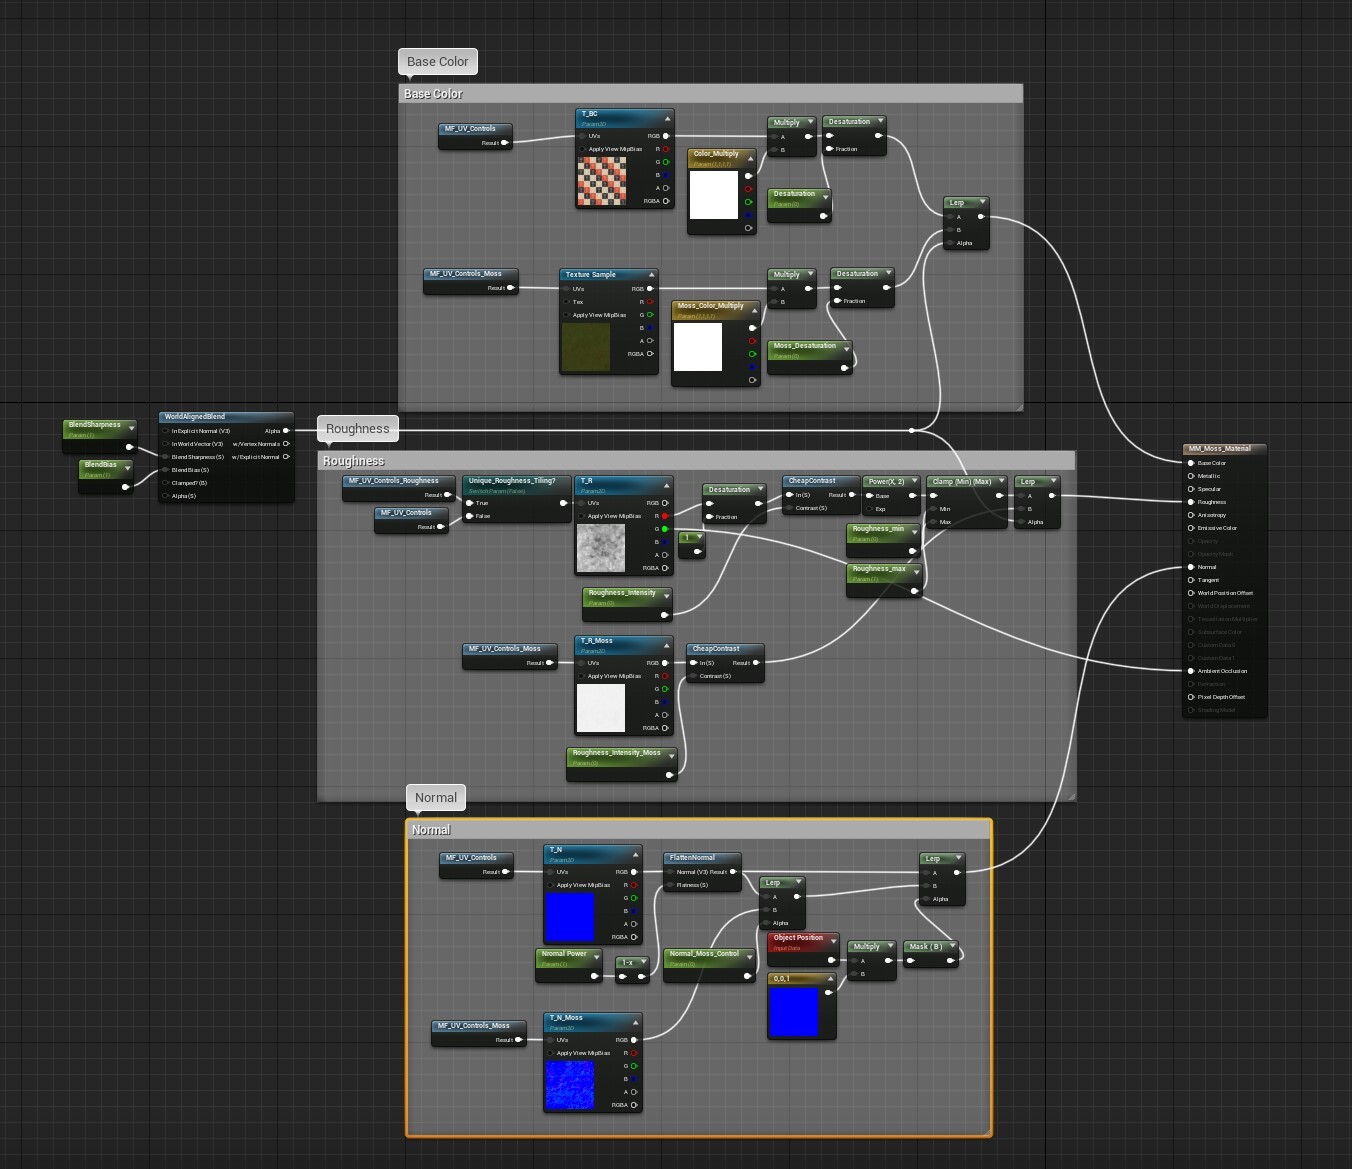Image resolution: width=1352 pixels, height=1169 pixels.
Task: Collapse the Color_Multiply node preview arrow
Action: [750, 158]
